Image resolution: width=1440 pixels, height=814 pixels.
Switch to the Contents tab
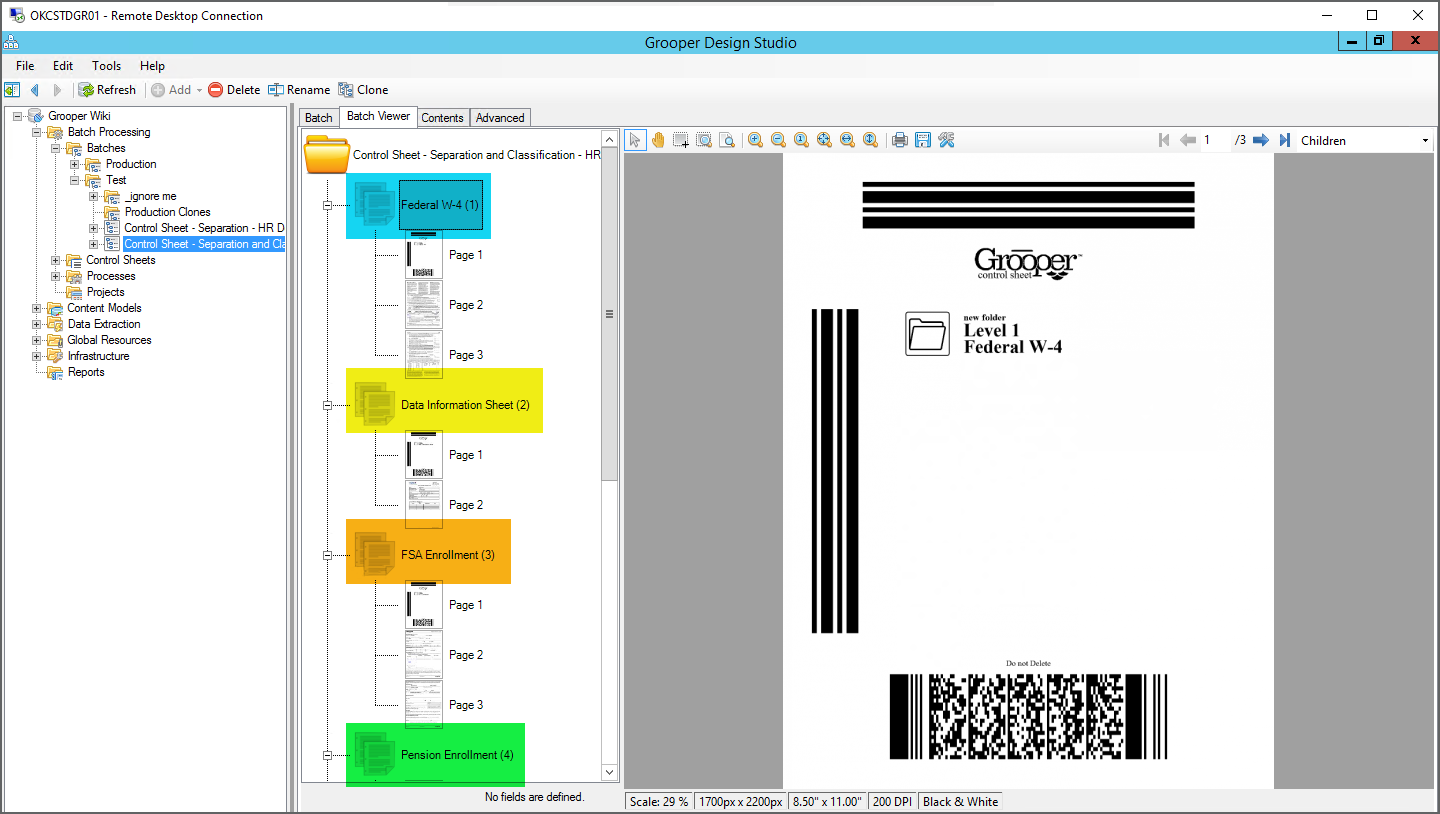pyautogui.click(x=442, y=118)
